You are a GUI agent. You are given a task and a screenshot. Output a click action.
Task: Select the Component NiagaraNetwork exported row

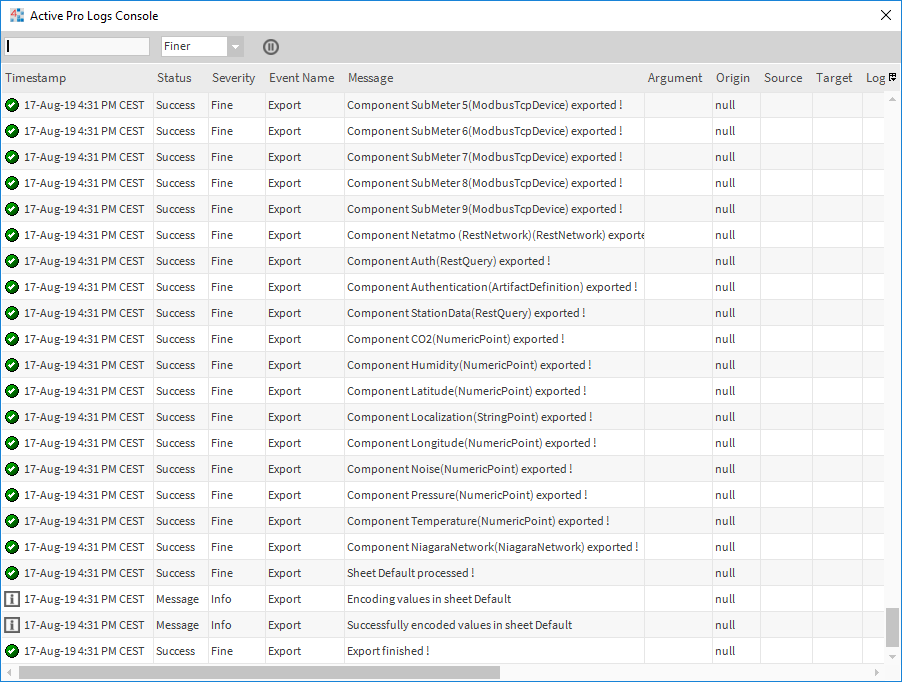492,547
